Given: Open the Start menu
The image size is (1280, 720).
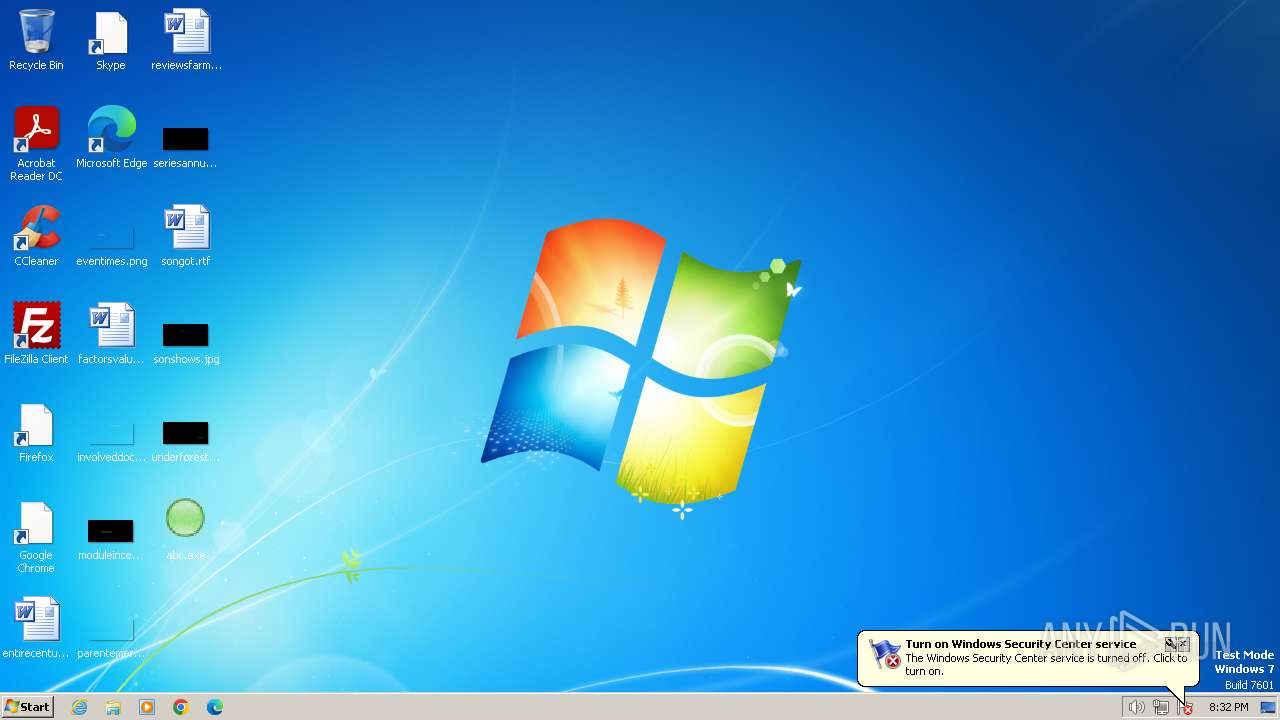Looking at the screenshot, I should click(x=27, y=707).
